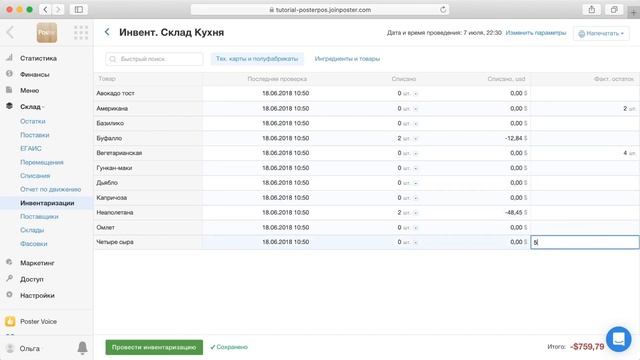The width and height of the screenshot is (640, 360).
Task: Sort by Последняя проверка column header
Action: 277,79
